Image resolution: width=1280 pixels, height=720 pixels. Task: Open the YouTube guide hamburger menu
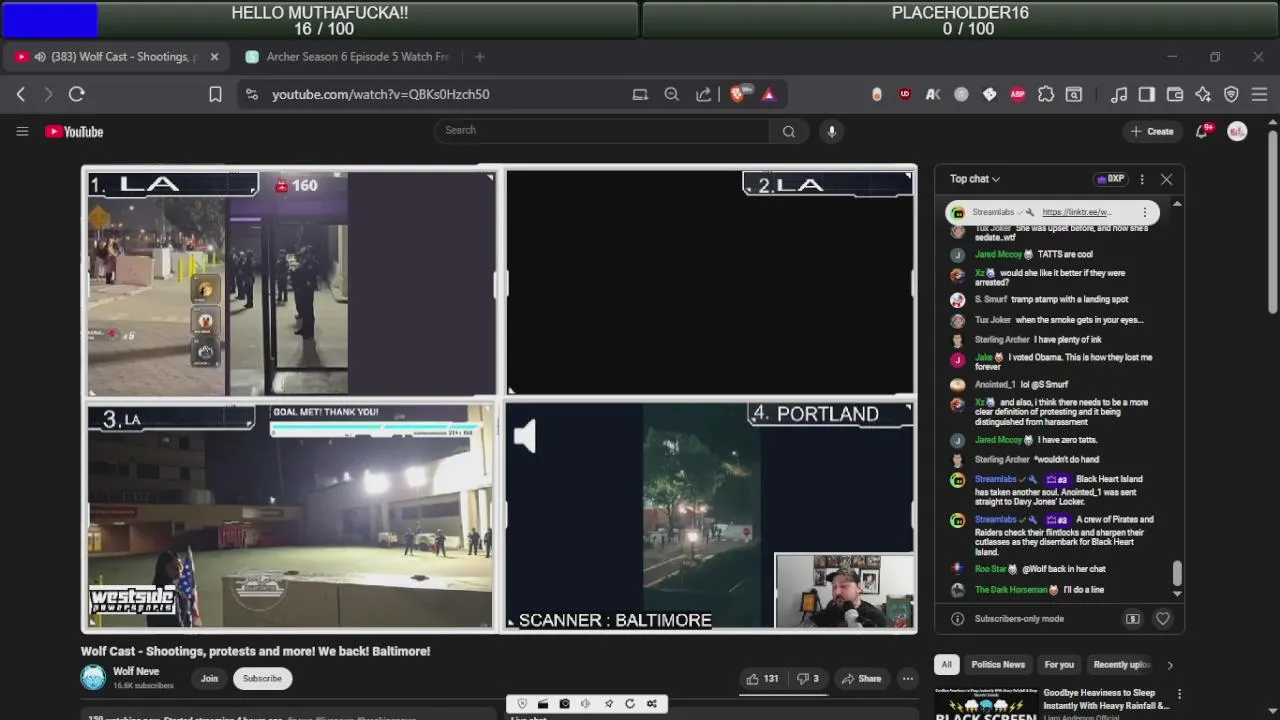tap(22, 131)
